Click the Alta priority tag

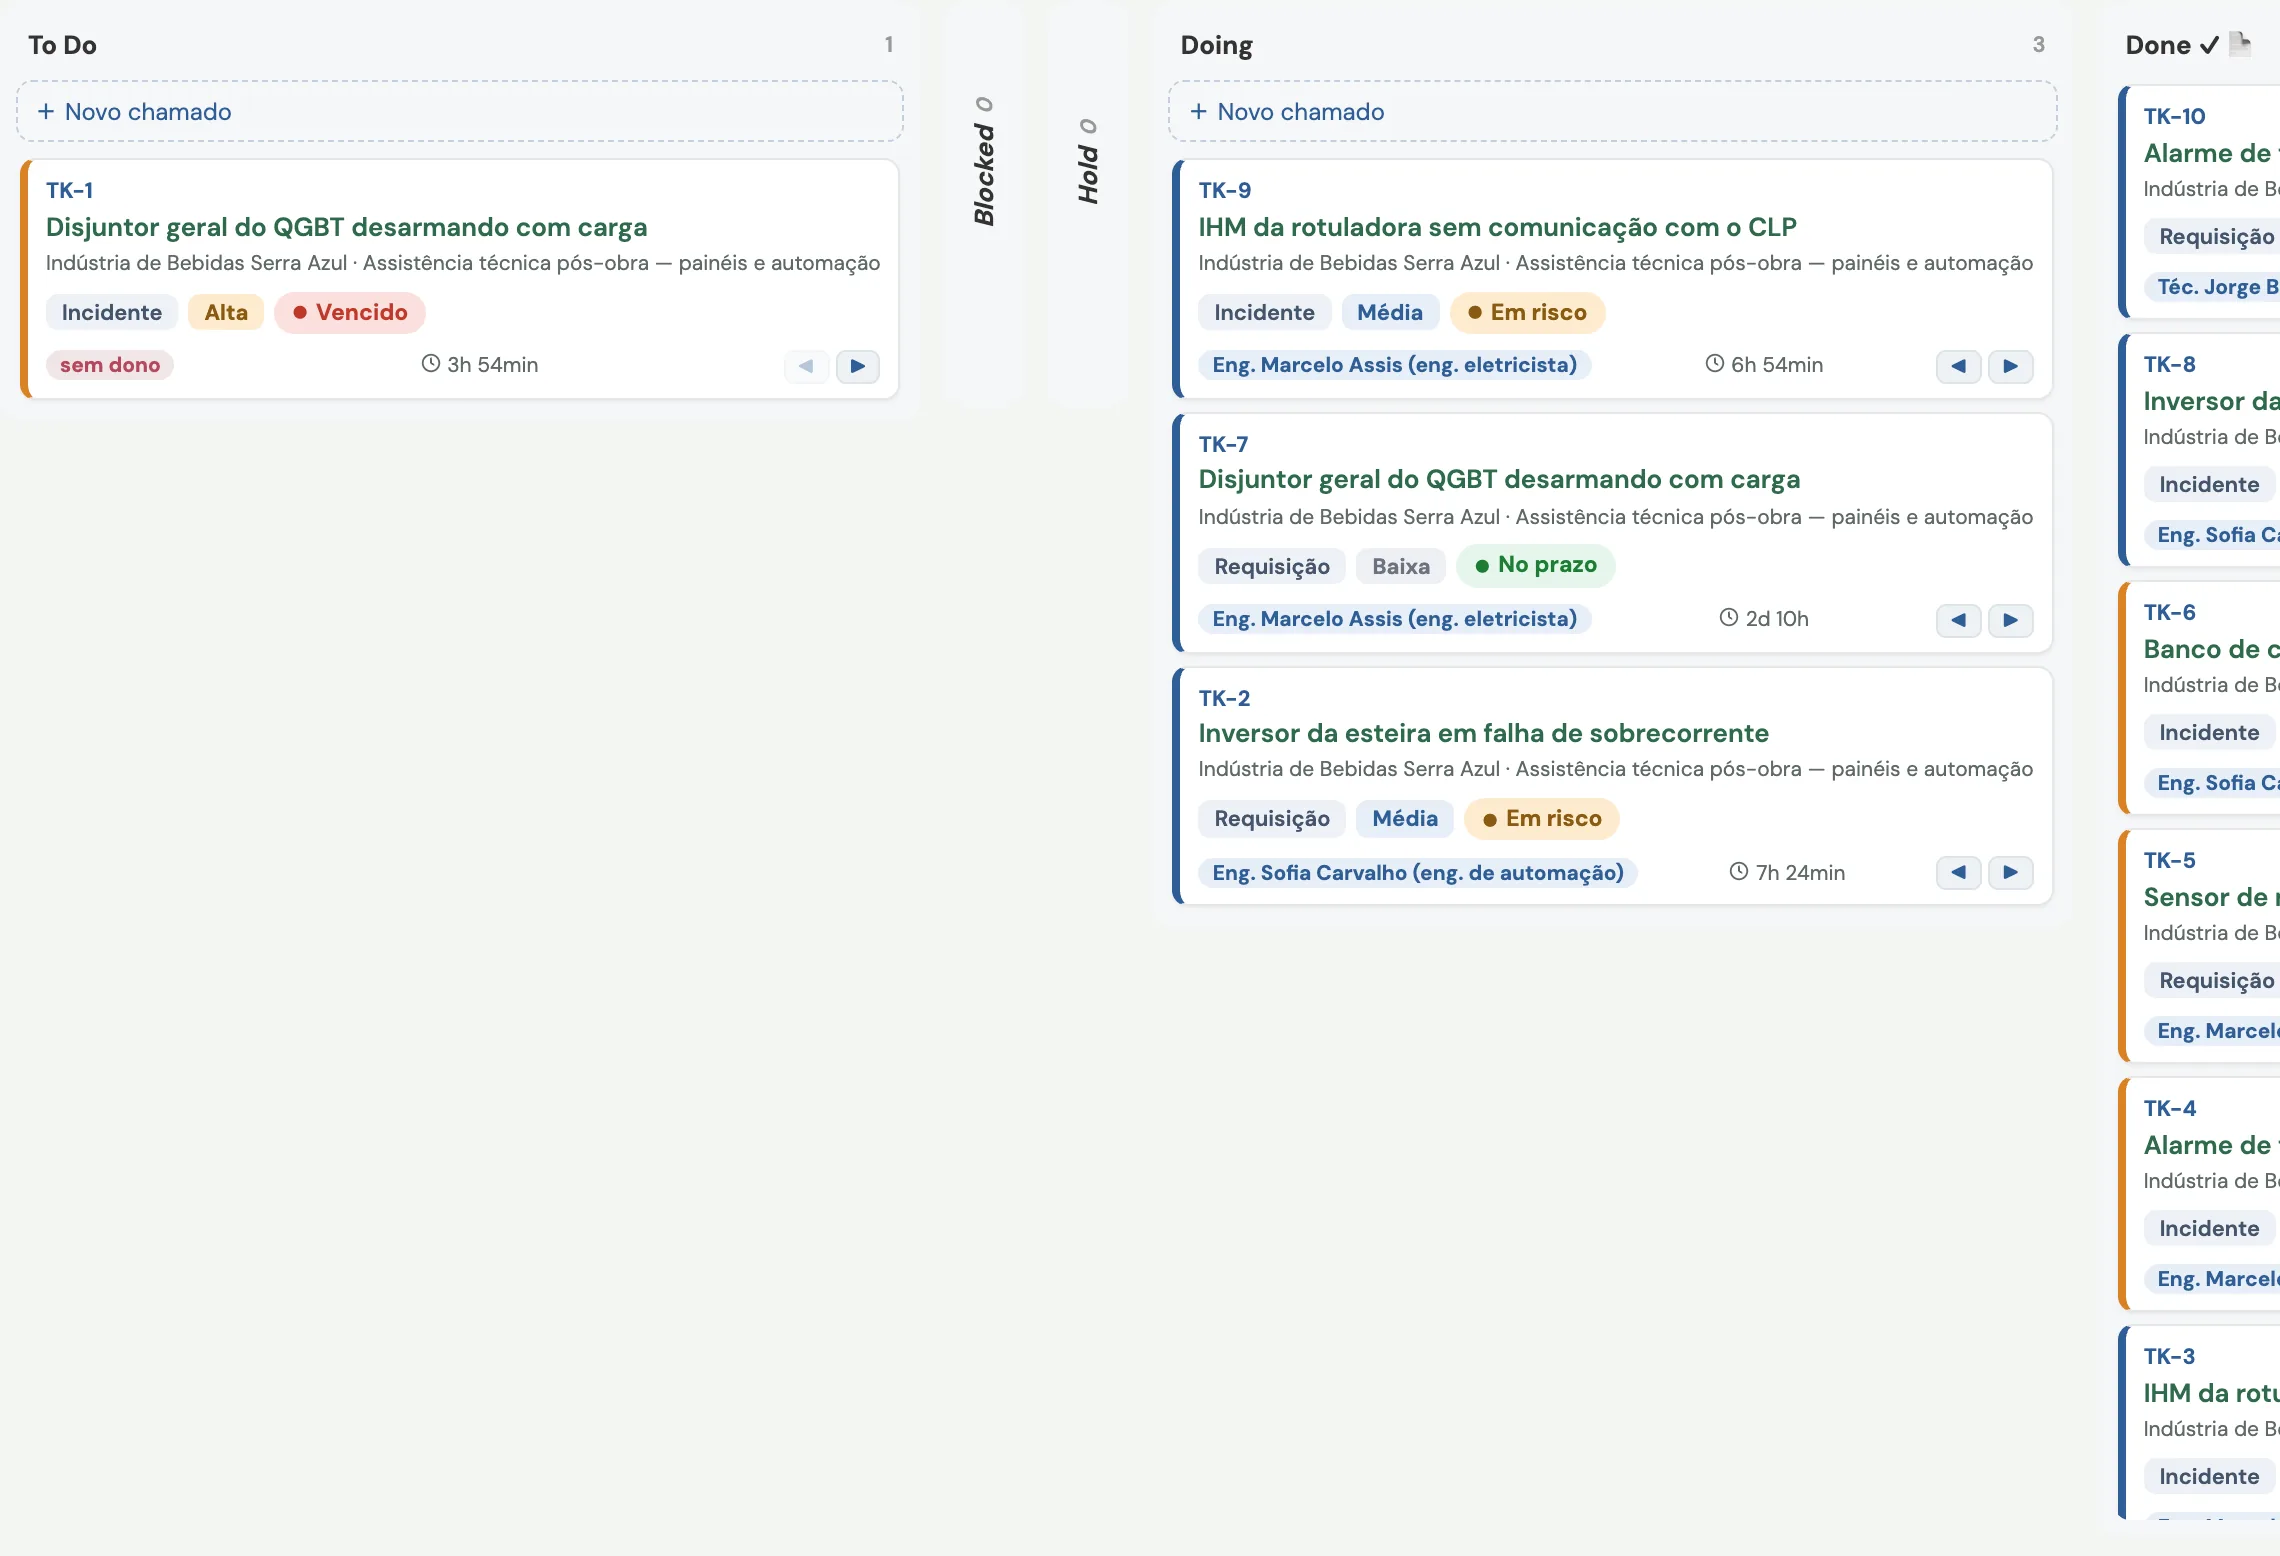click(x=226, y=312)
